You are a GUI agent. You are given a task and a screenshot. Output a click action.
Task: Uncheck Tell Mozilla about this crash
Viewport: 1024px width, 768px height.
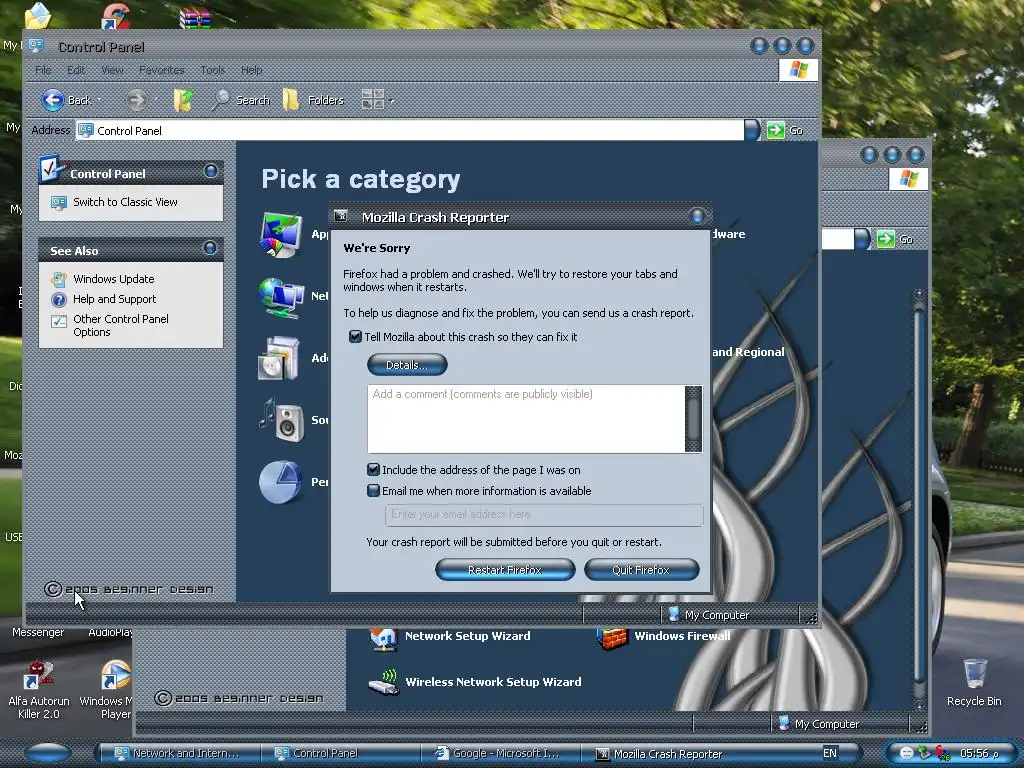pos(355,337)
